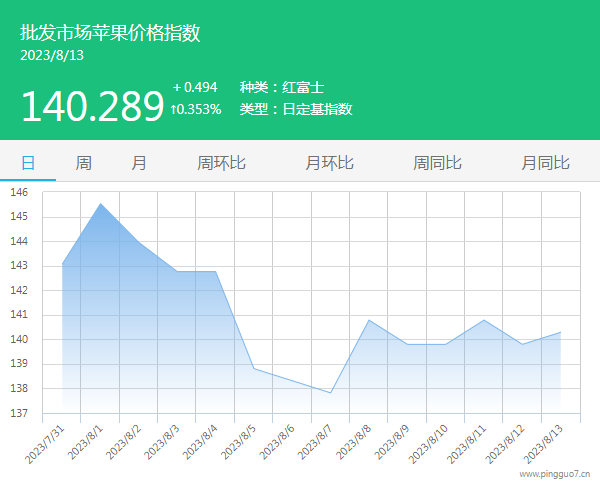Click the 类型：日定基指数 label

pyautogui.click(x=296, y=109)
